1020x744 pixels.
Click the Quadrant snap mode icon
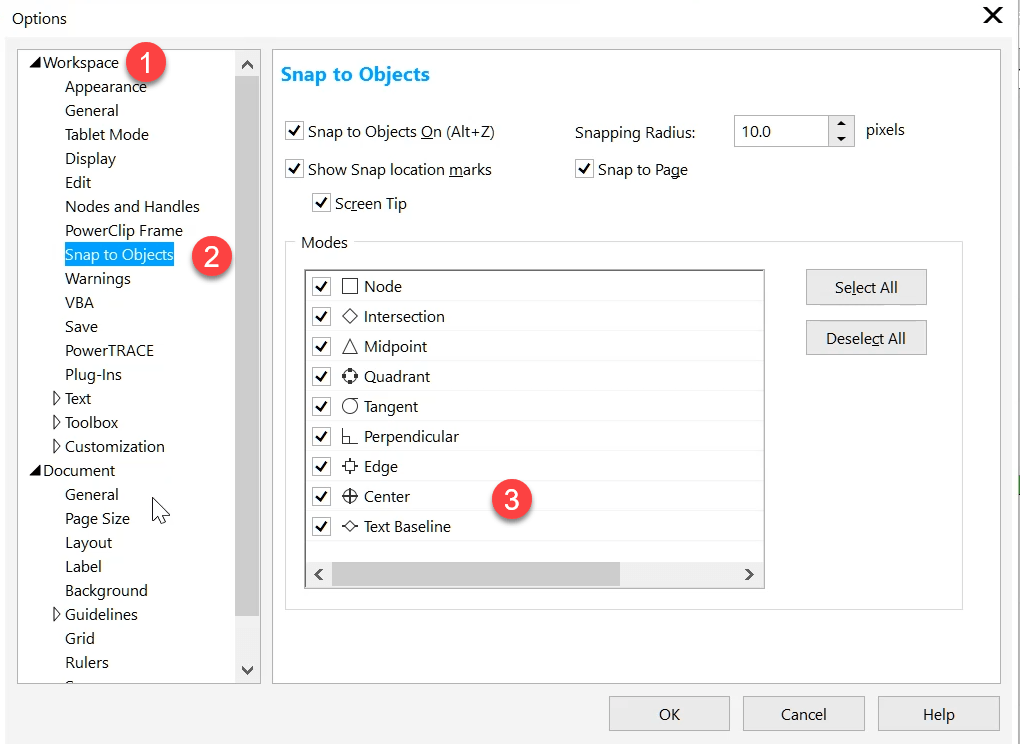[x=349, y=377]
